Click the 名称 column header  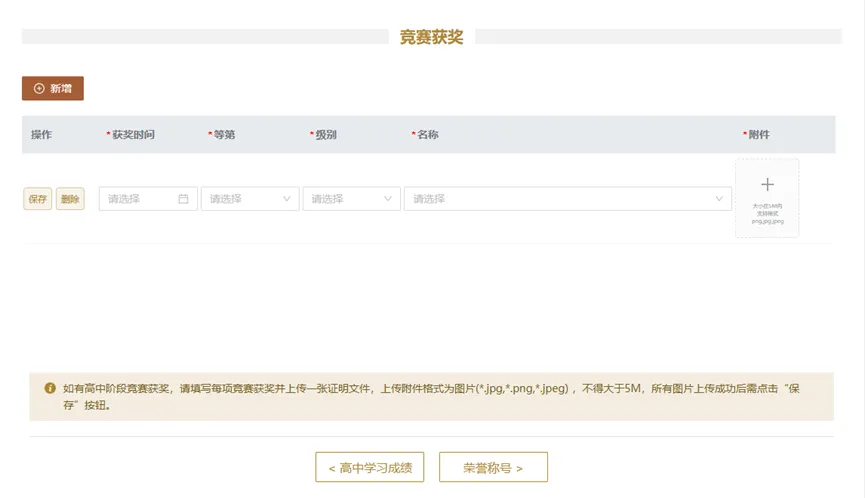[428, 135]
